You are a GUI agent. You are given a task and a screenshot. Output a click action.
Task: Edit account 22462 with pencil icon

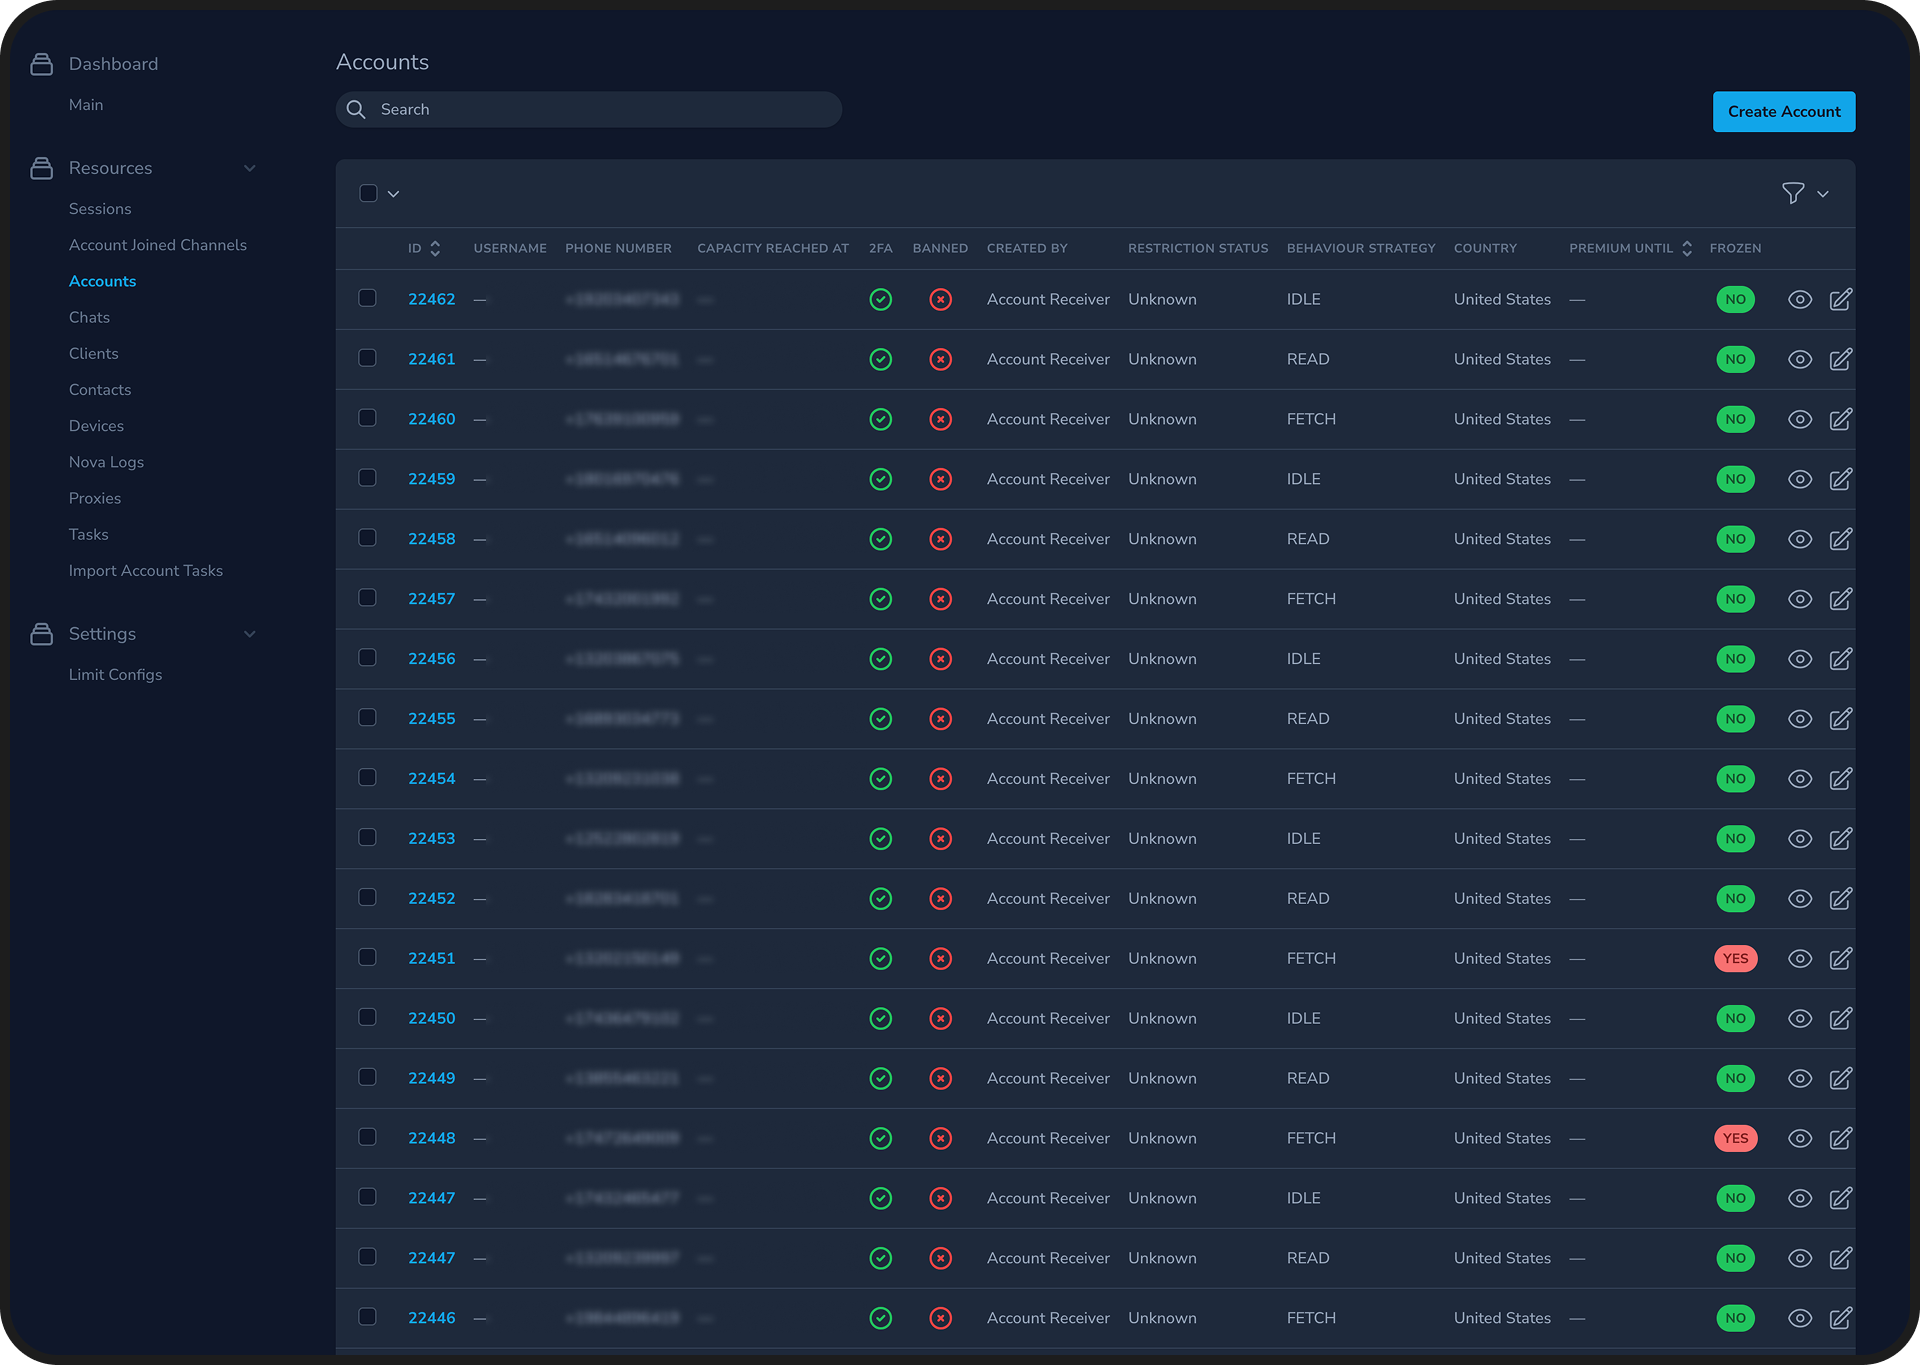[x=1841, y=299]
